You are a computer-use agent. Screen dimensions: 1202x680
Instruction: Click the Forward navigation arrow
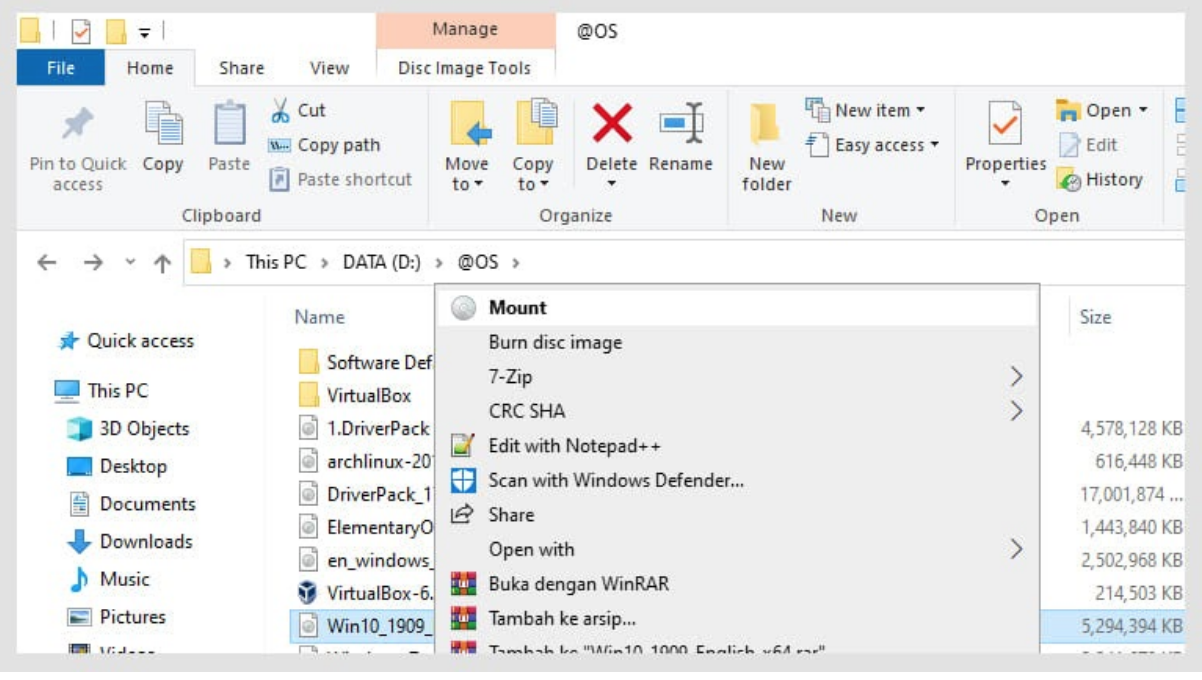tap(93, 263)
